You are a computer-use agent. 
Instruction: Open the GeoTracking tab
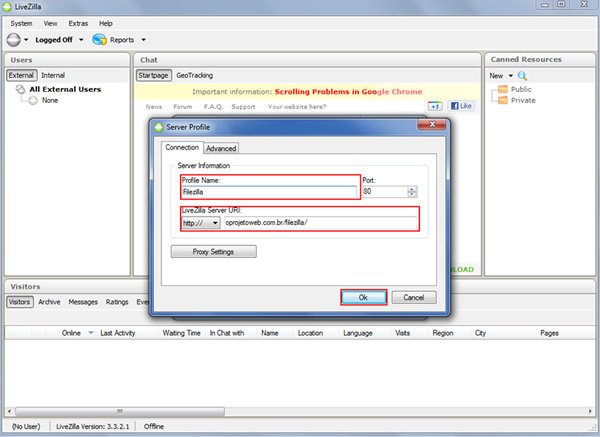[x=194, y=75]
